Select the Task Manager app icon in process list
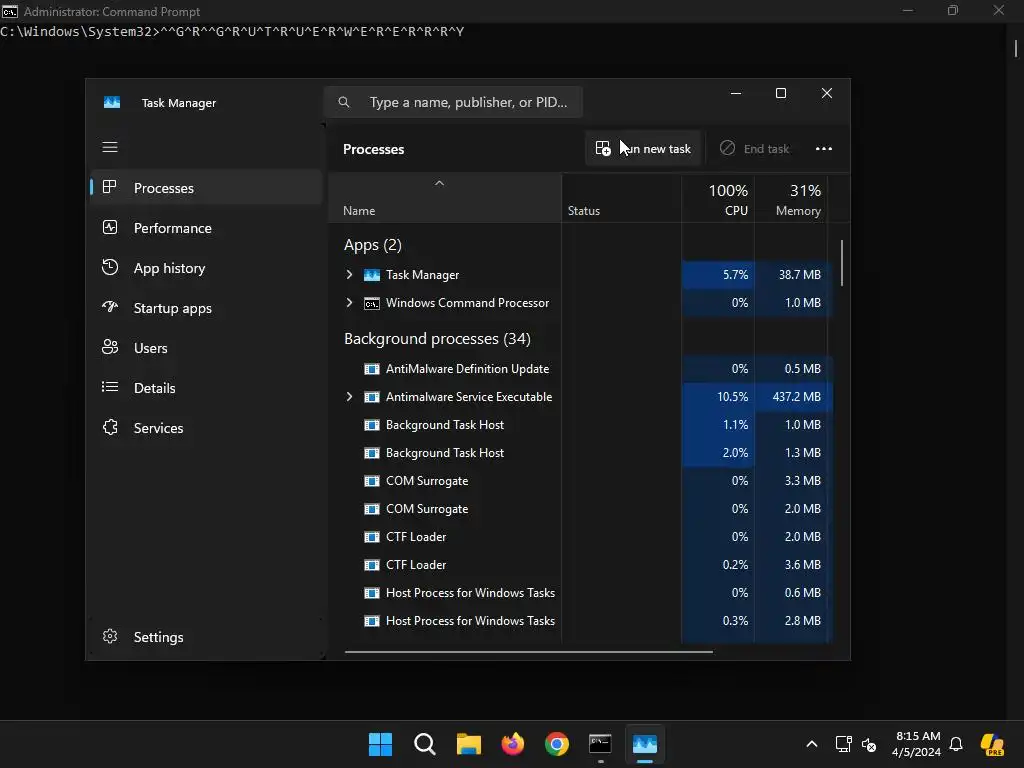The height and width of the screenshot is (768, 1024). 372,275
